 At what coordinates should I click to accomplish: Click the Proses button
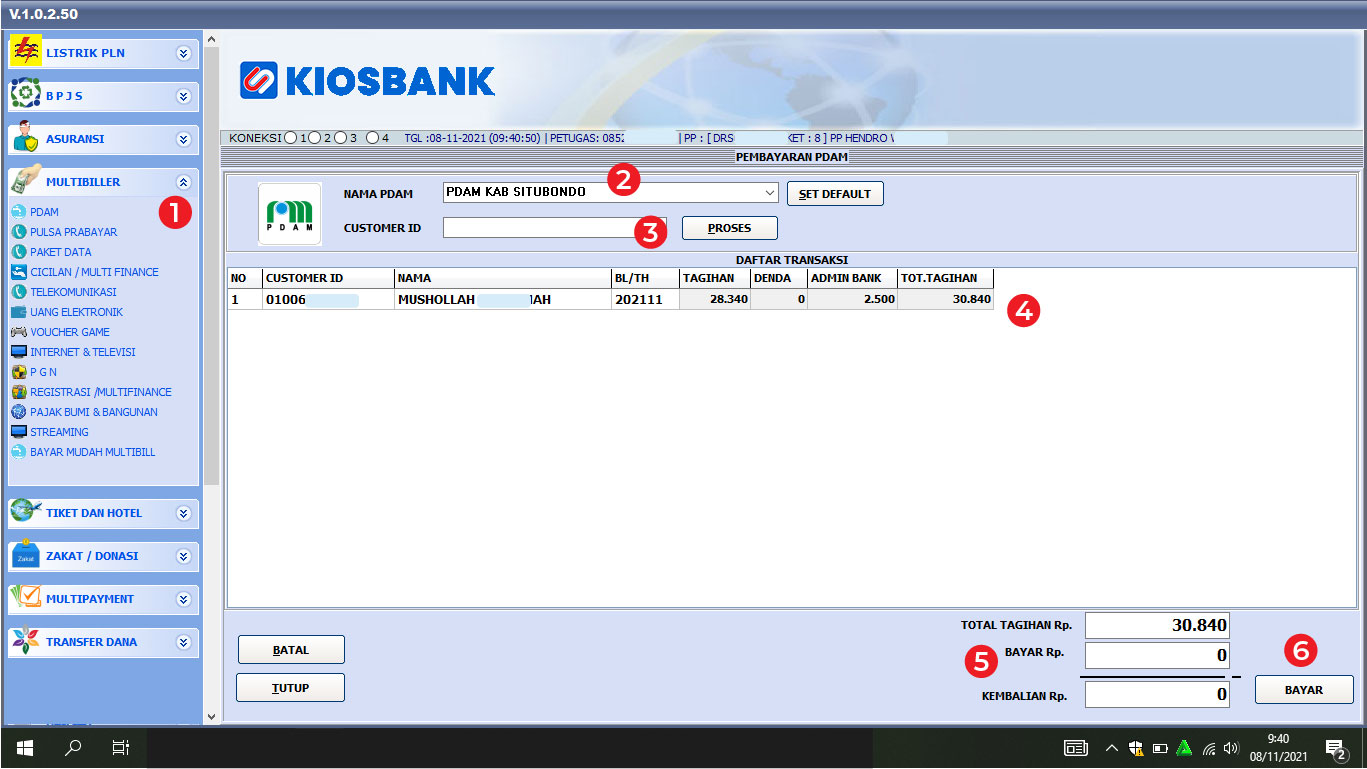click(729, 228)
